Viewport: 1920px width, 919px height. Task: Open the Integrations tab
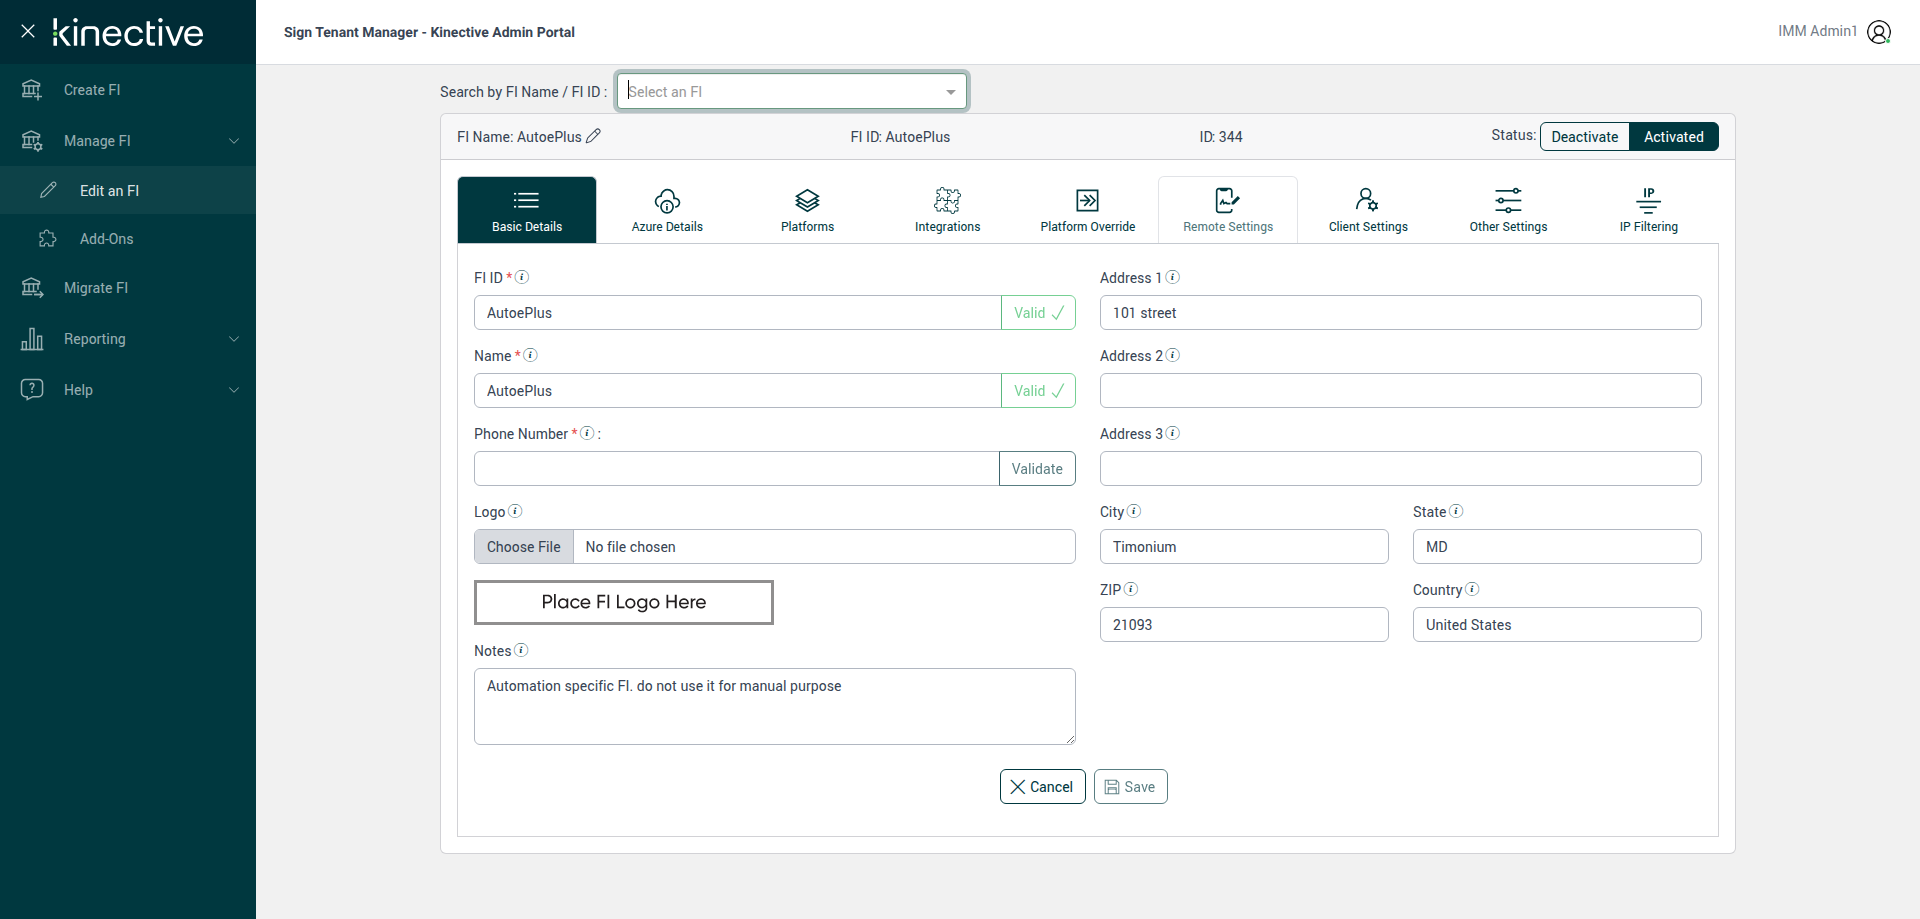click(x=947, y=210)
